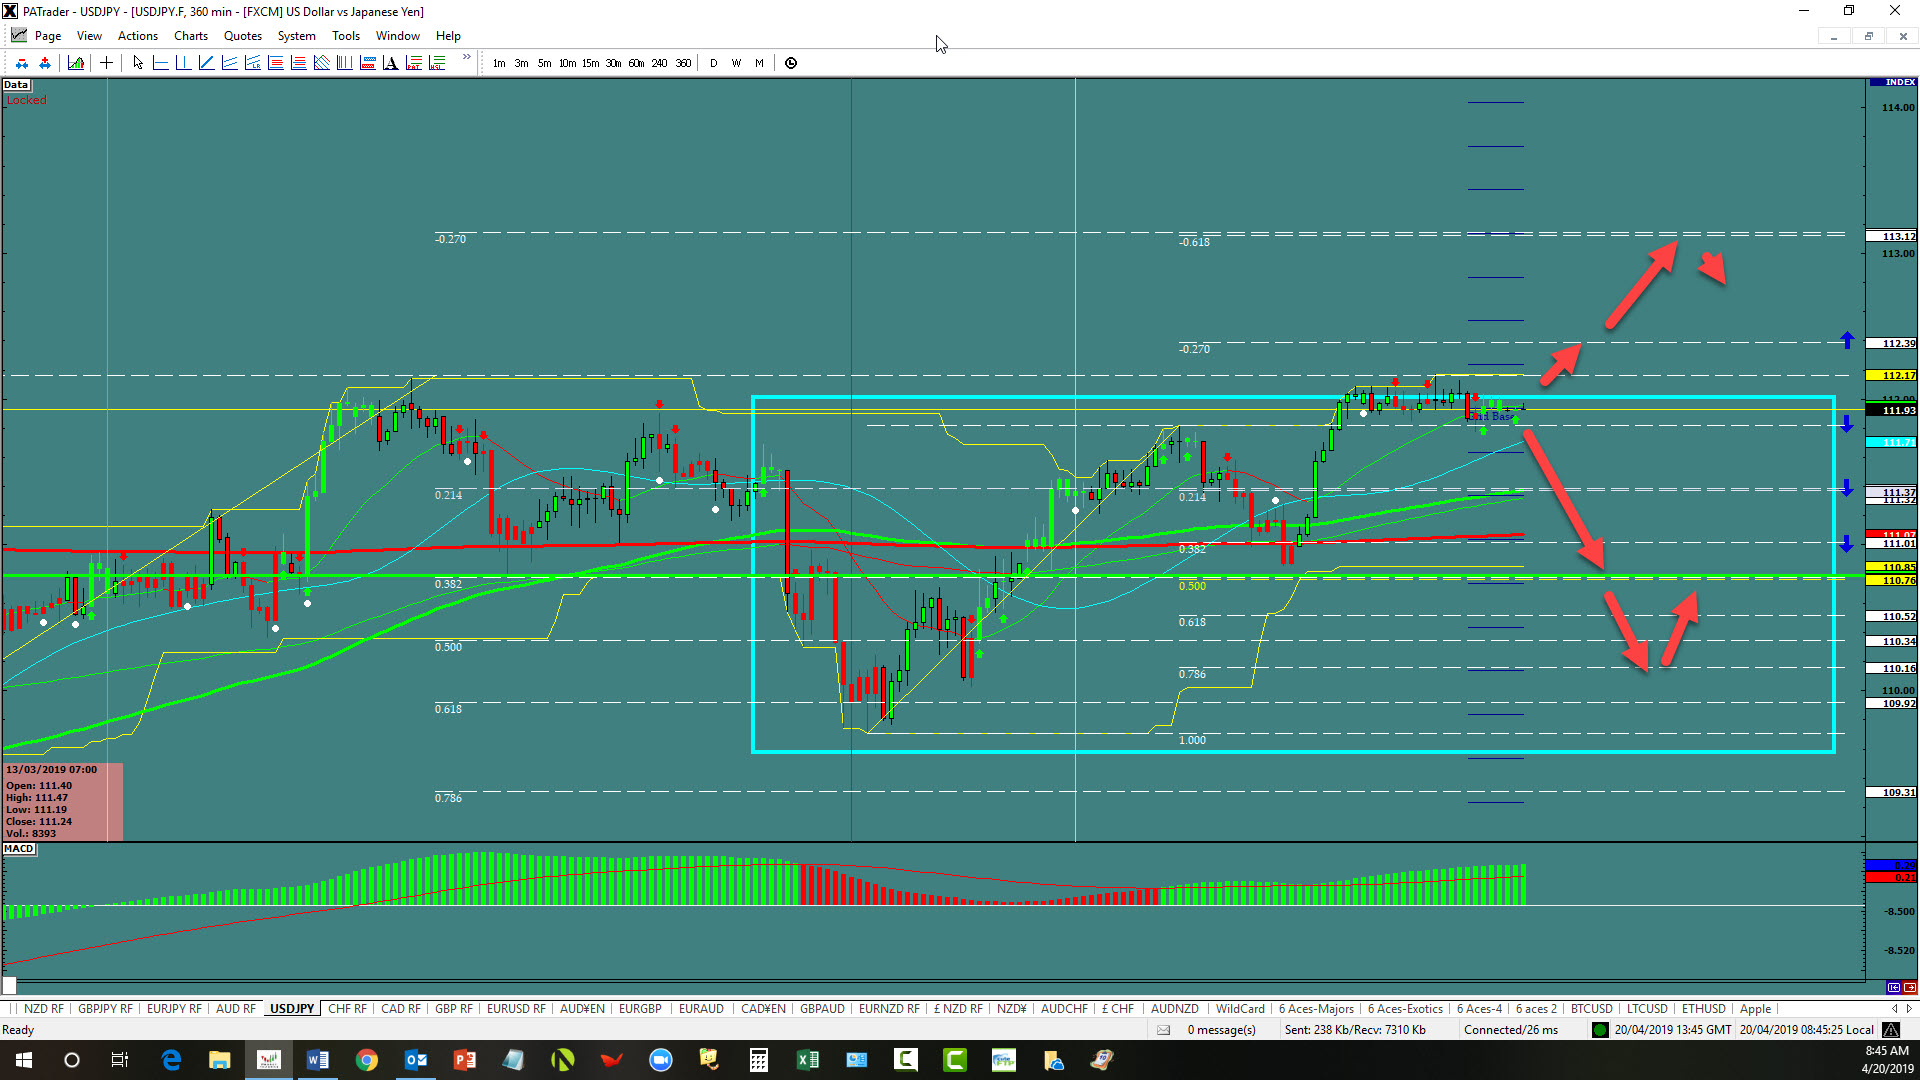Open the Quotes menu
Viewport: 1920px width, 1080px height.
tap(243, 36)
